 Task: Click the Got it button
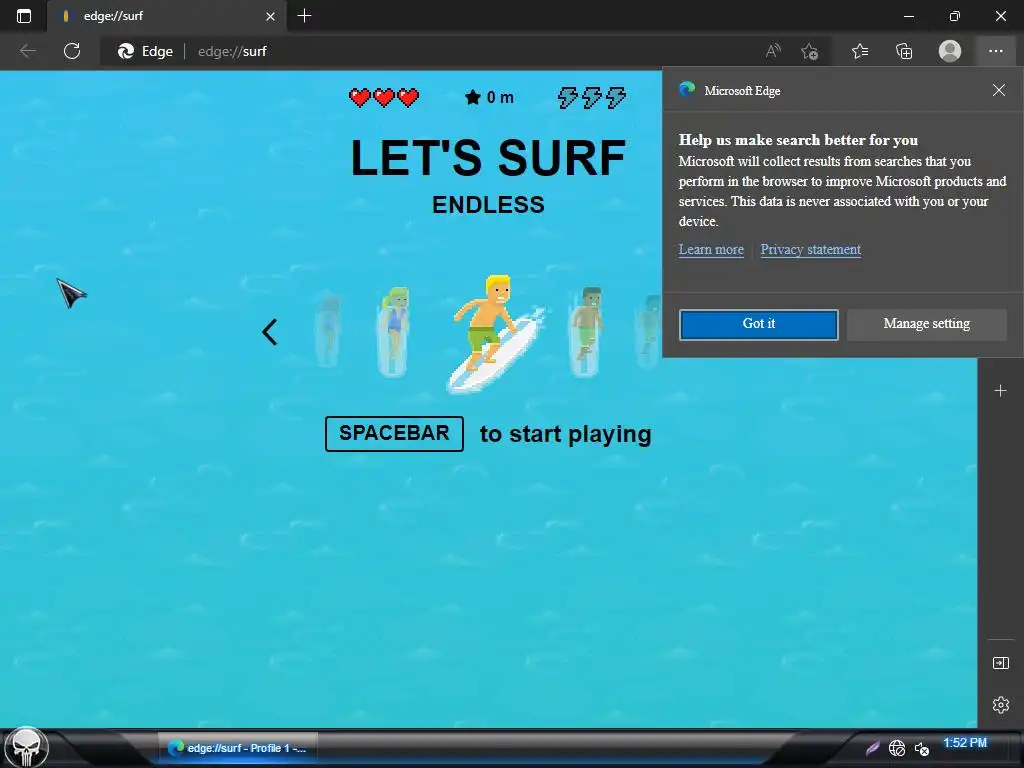click(759, 325)
